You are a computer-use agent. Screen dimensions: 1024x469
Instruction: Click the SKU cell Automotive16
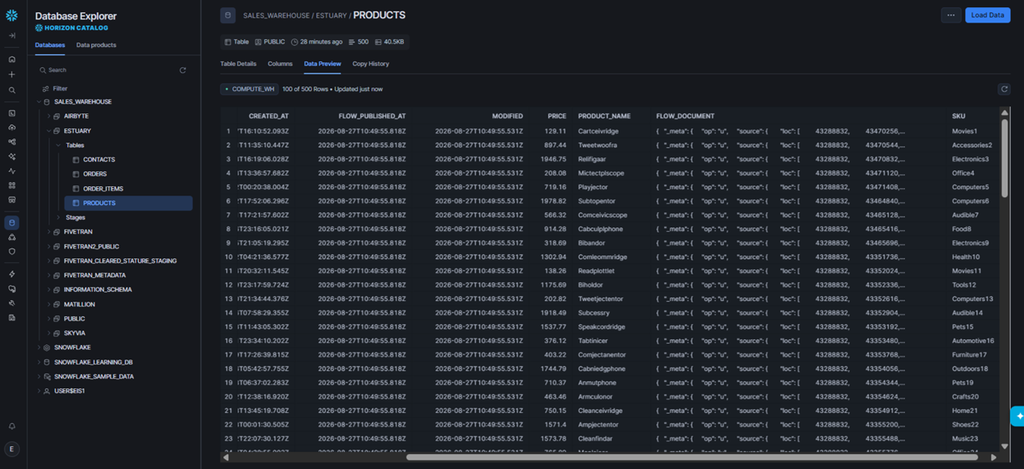pyautogui.click(x=973, y=341)
